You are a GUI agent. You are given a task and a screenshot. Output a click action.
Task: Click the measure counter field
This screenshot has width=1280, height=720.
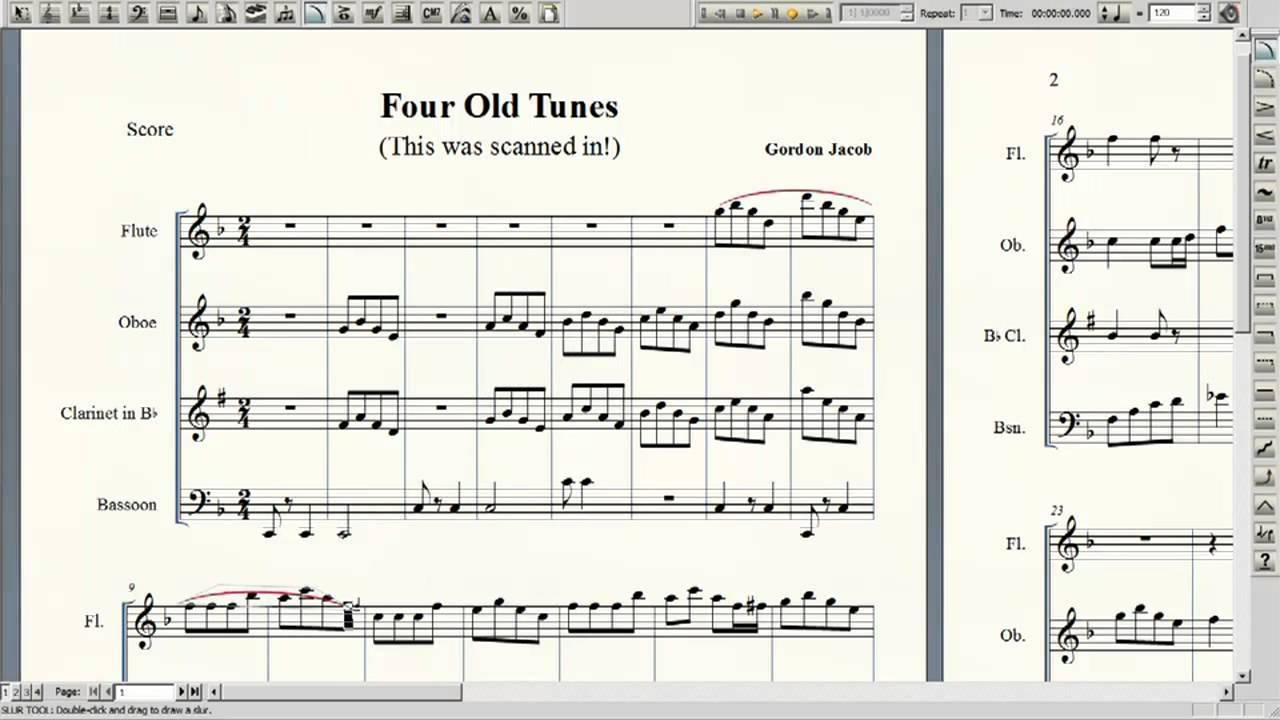(871, 13)
